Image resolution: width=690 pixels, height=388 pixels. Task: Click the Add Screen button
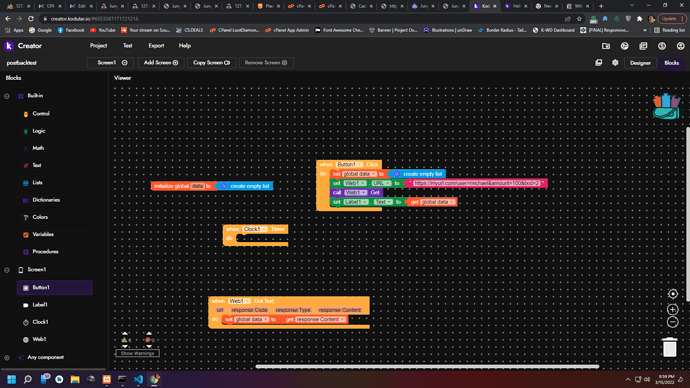pyautogui.click(x=161, y=63)
